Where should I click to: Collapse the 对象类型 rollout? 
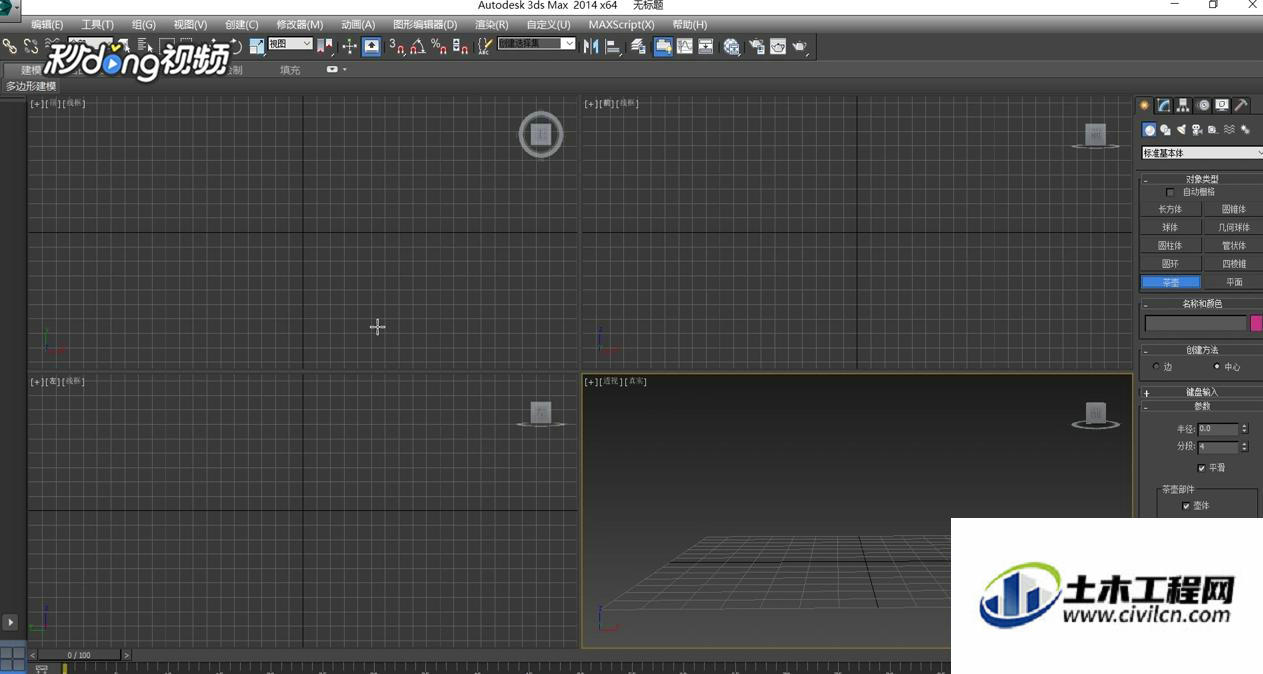1201,179
